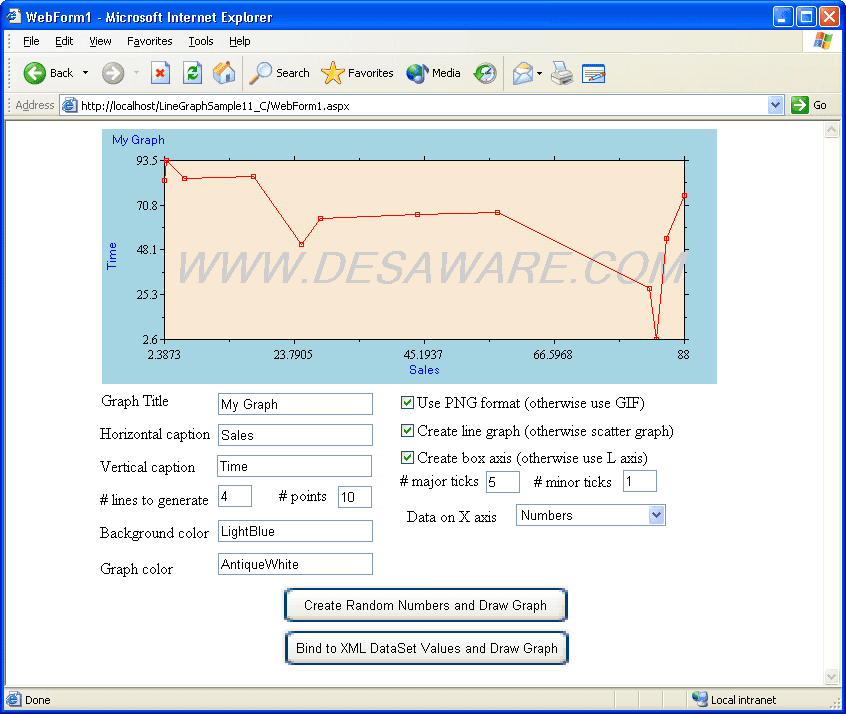Click the scrollbar down arrow
Screen dimensions: 846x714
831,676
